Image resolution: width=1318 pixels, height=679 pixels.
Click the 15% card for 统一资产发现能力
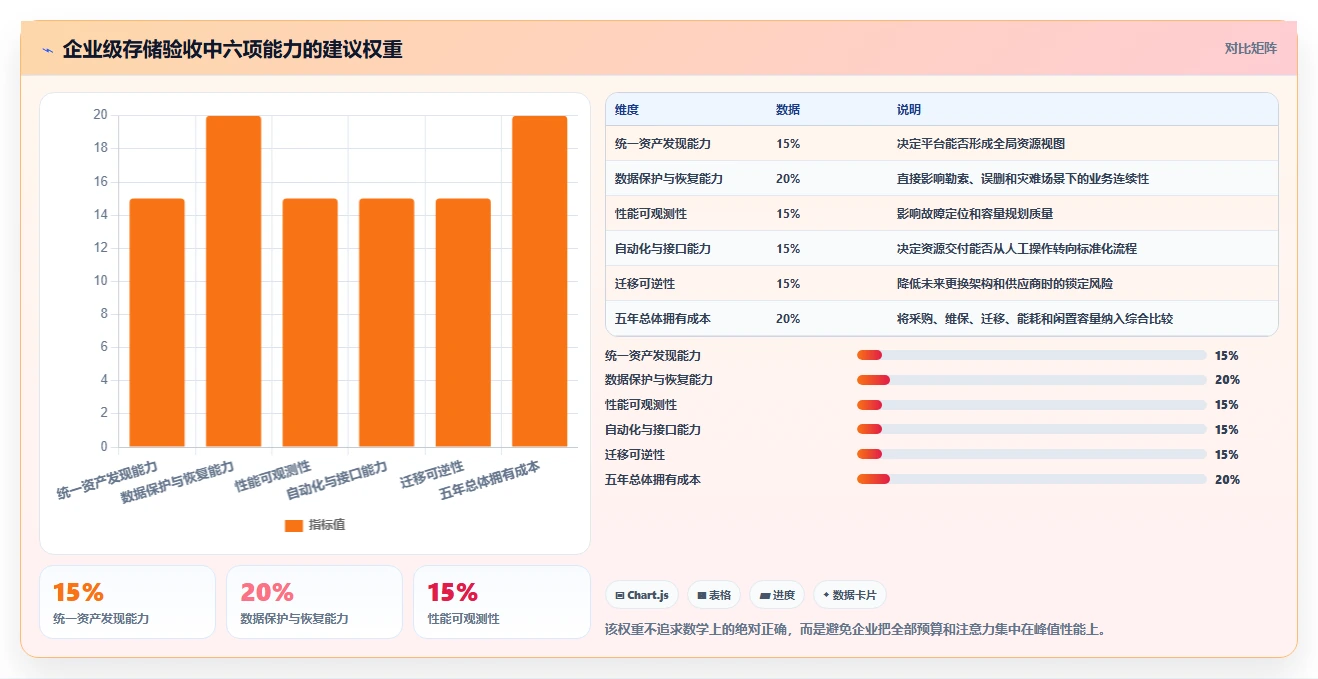[x=127, y=602]
